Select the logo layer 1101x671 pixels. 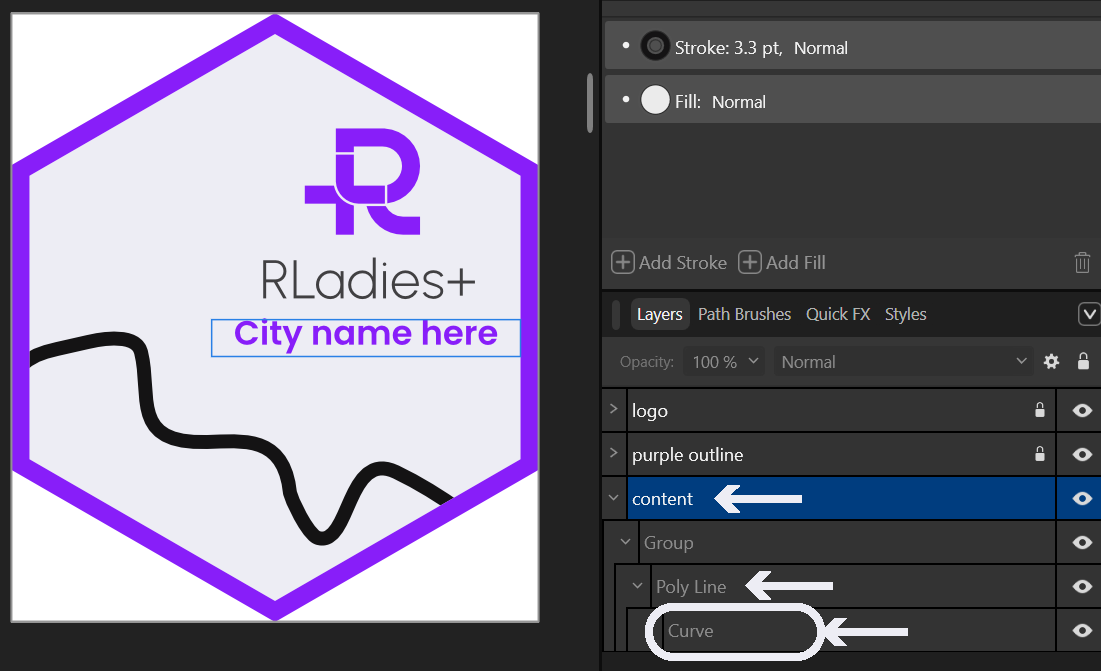pos(841,411)
